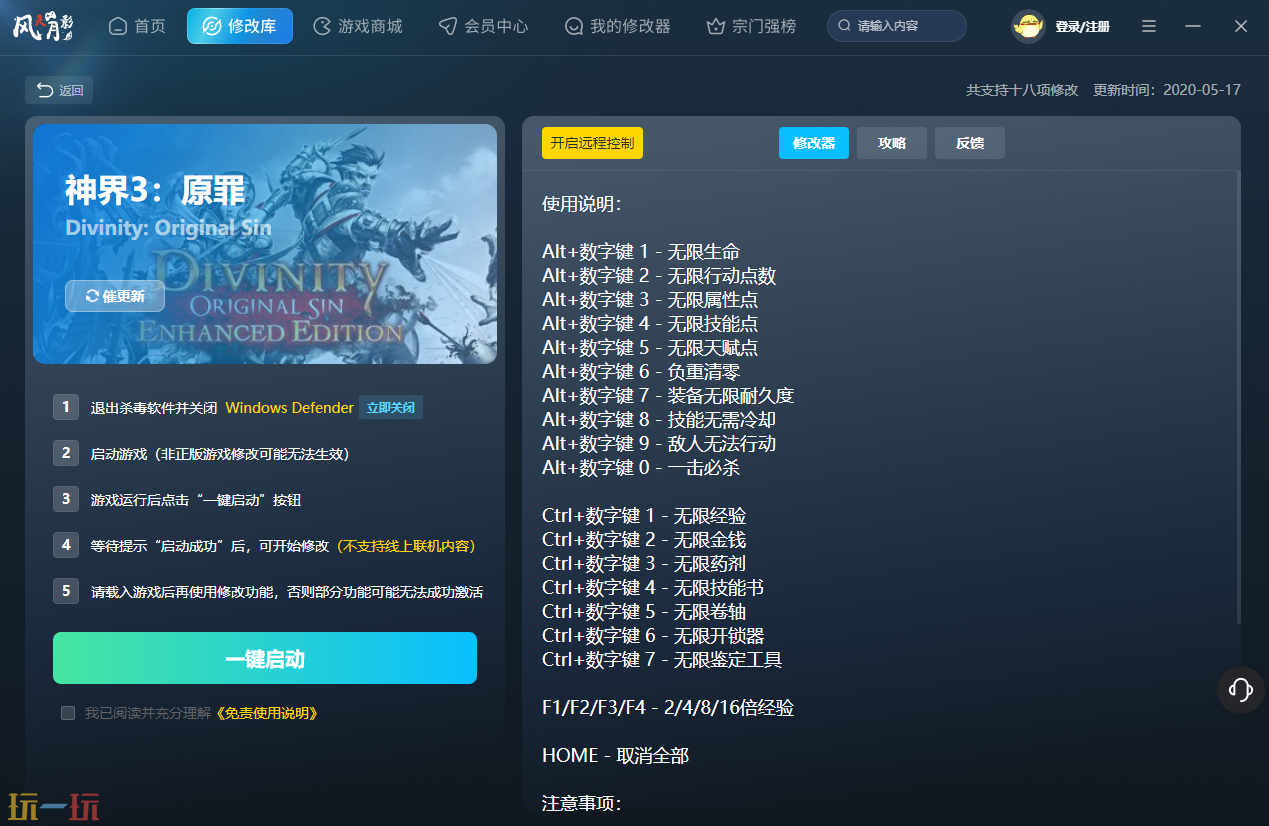Click 开启远程控制 button
Screen dimensions: 1269x826
point(592,143)
